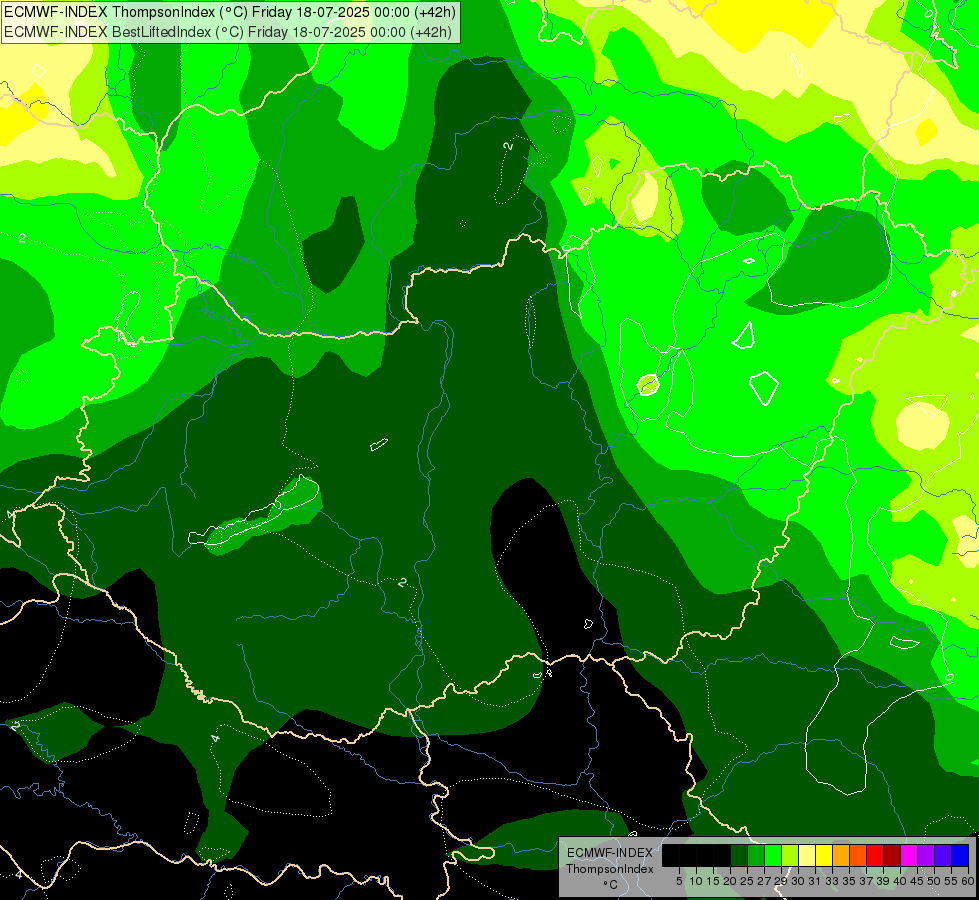The image size is (979, 900).
Task: Click the legend's ThompsonIndex label
Action: tap(610, 869)
